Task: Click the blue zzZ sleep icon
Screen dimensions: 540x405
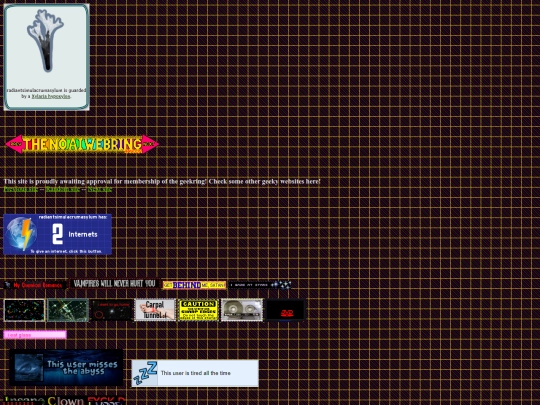Action: pos(145,373)
